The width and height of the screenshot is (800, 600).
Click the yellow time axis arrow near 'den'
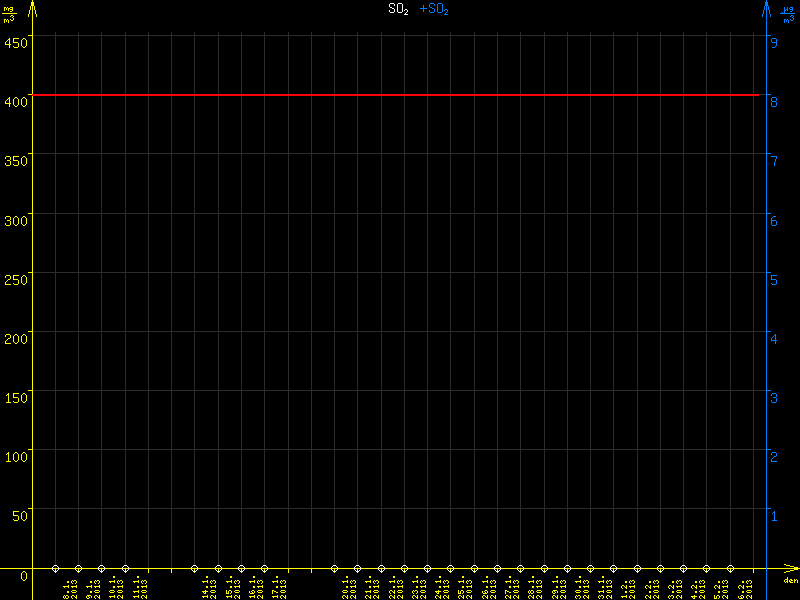coord(787,568)
